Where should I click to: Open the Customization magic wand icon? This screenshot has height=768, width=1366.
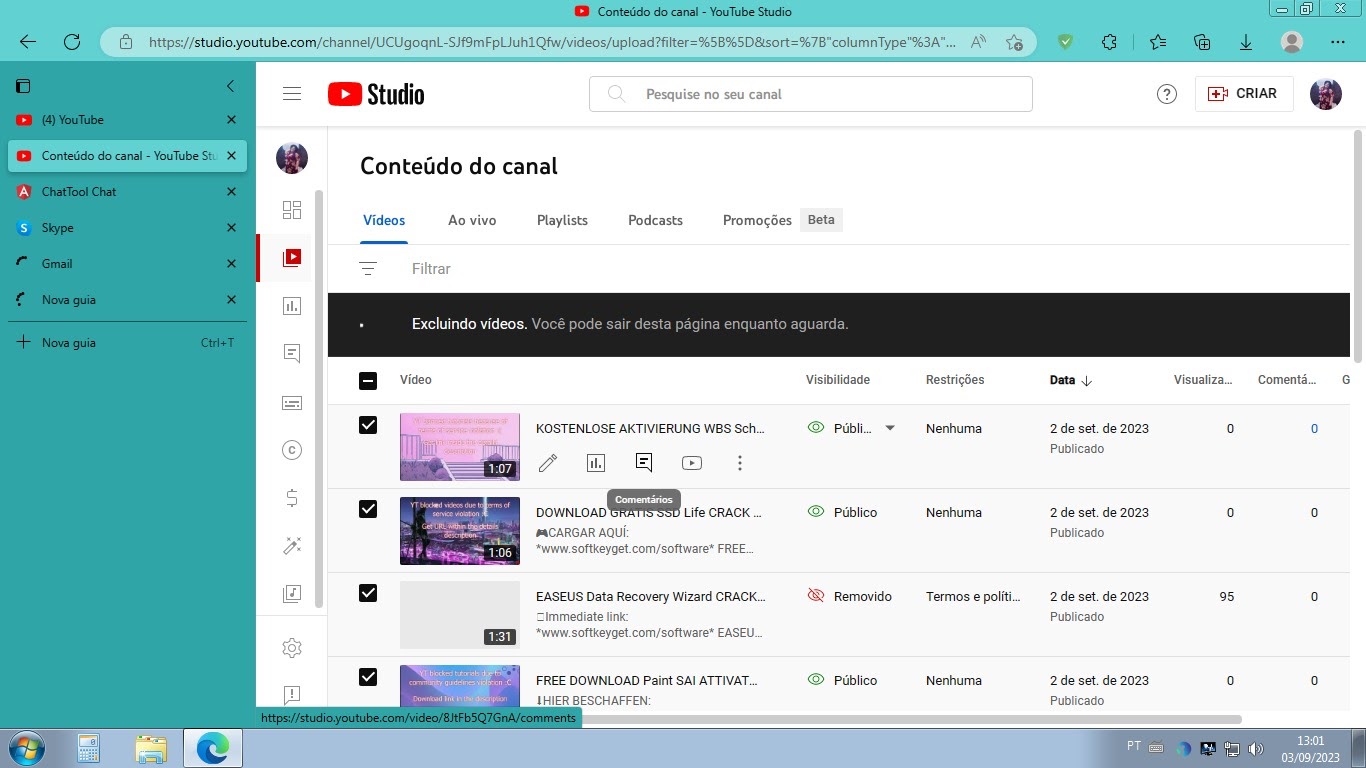292,546
